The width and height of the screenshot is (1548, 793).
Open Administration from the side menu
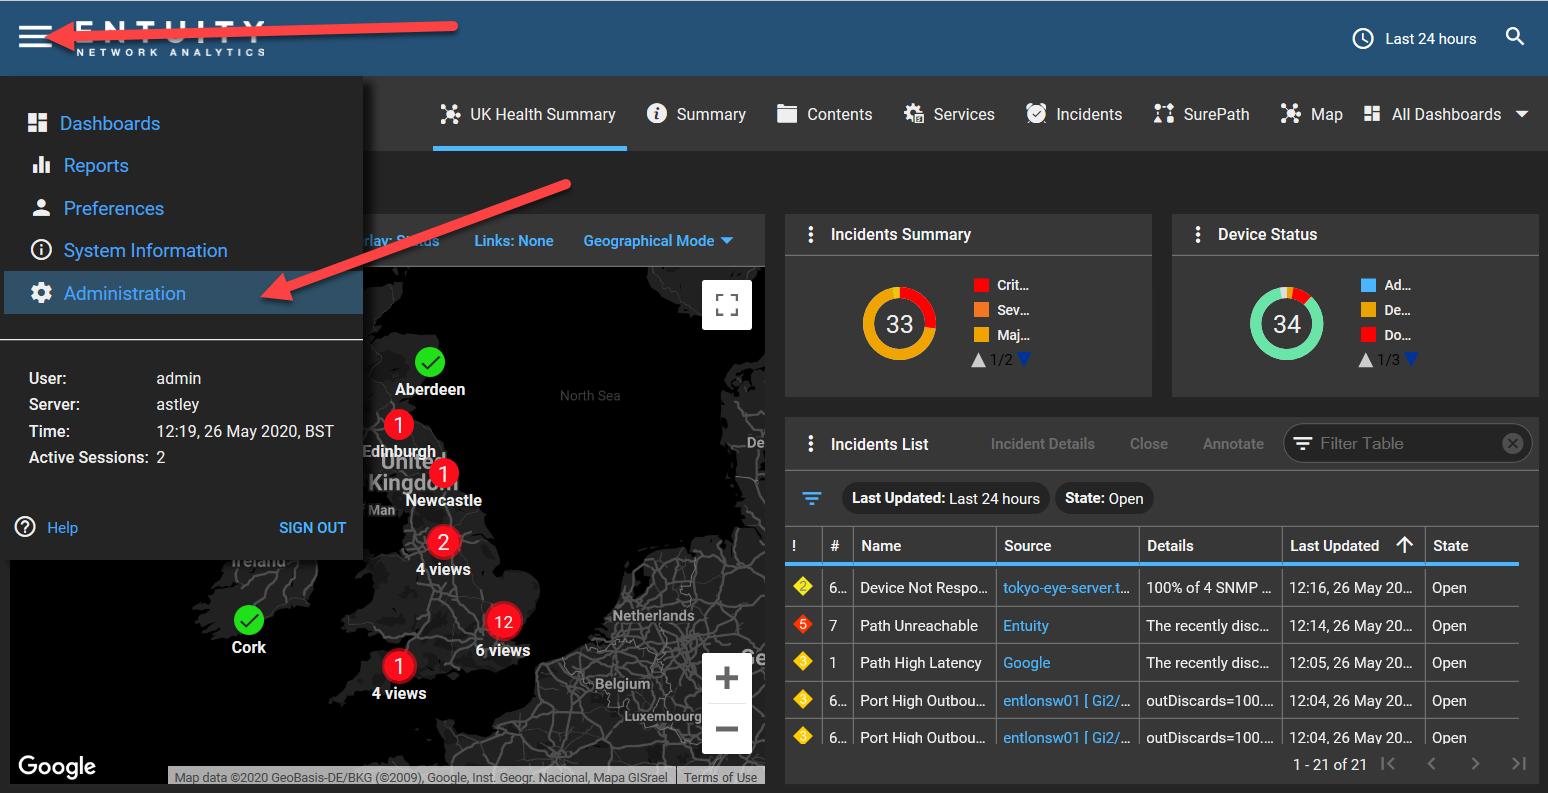(183, 293)
